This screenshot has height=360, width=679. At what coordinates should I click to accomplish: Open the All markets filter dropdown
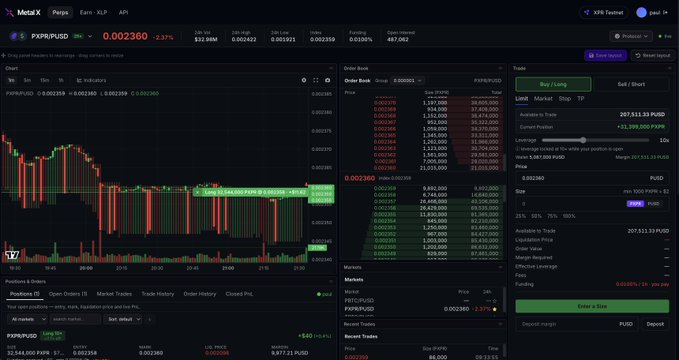pyautogui.click(x=27, y=319)
